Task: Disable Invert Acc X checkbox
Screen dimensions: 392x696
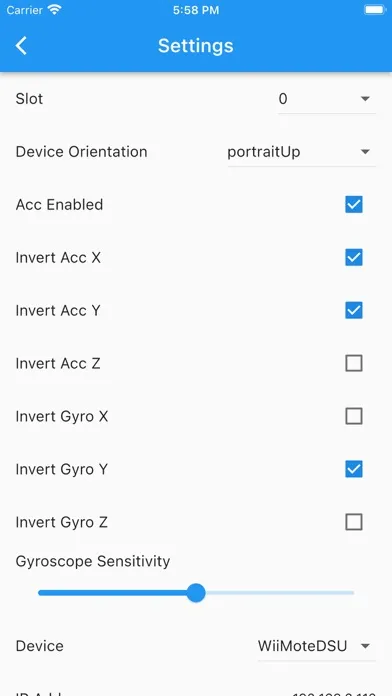Action: click(354, 257)
